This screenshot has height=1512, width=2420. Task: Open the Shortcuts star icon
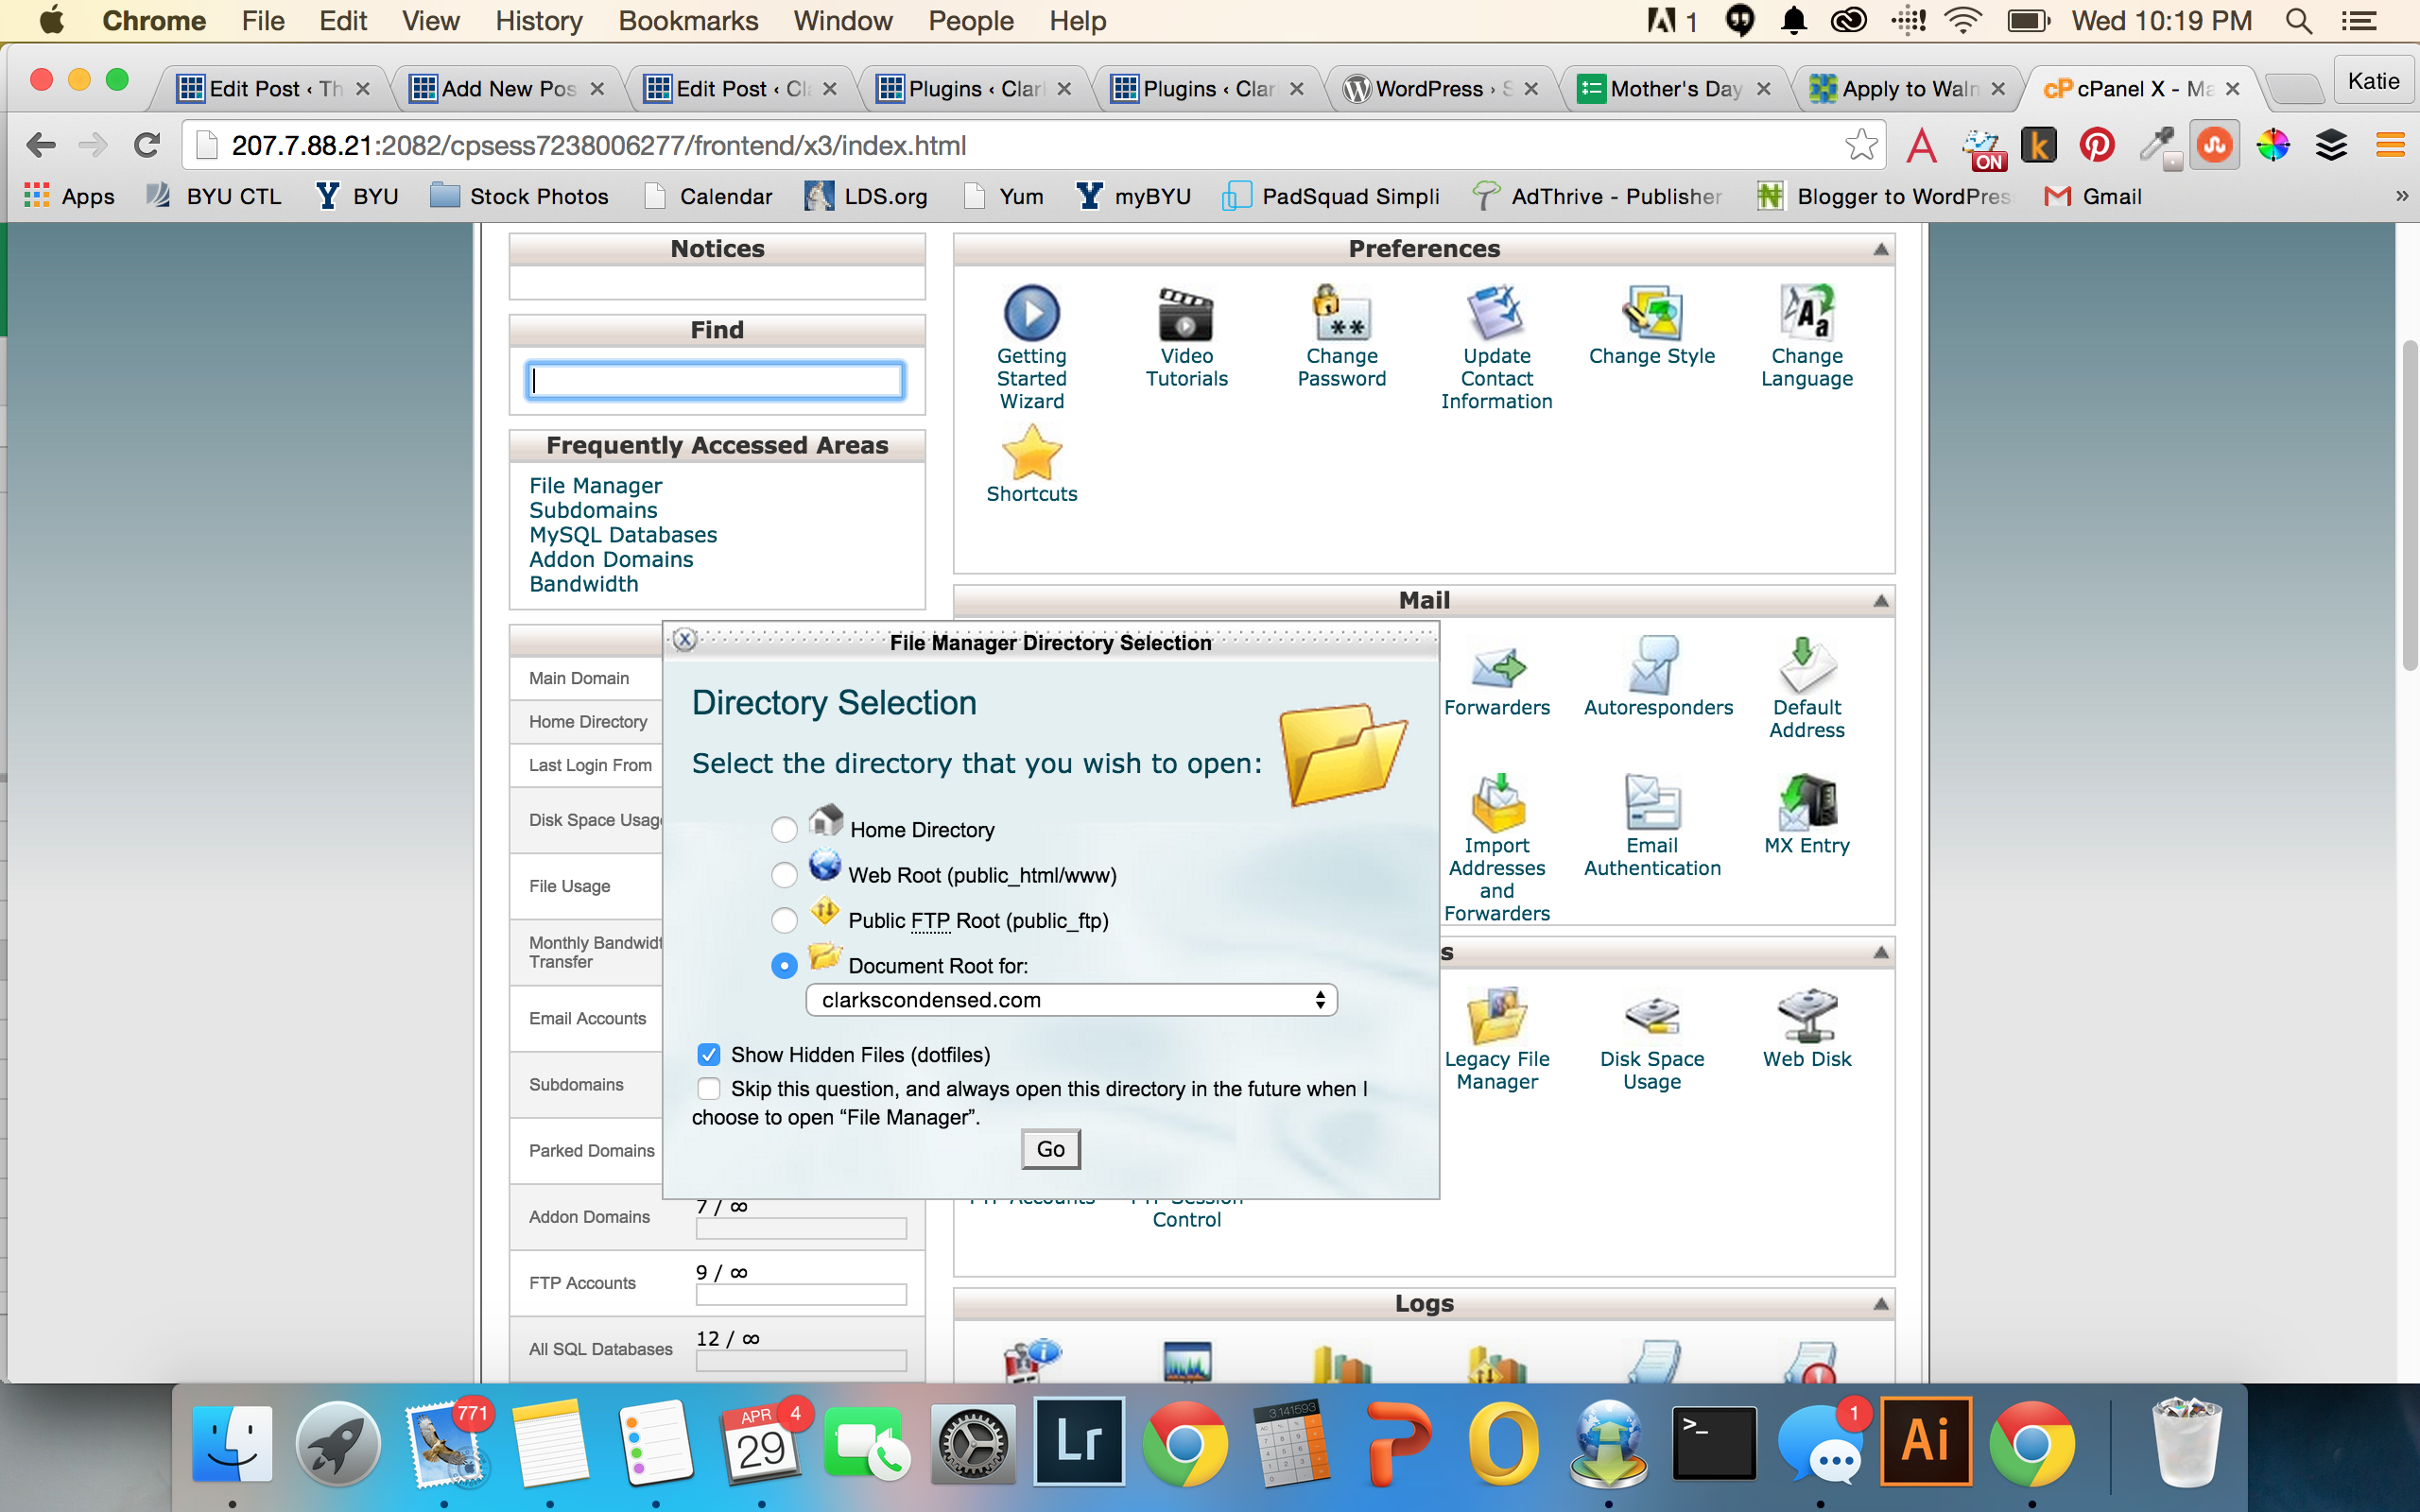[x=1031, y=452]
